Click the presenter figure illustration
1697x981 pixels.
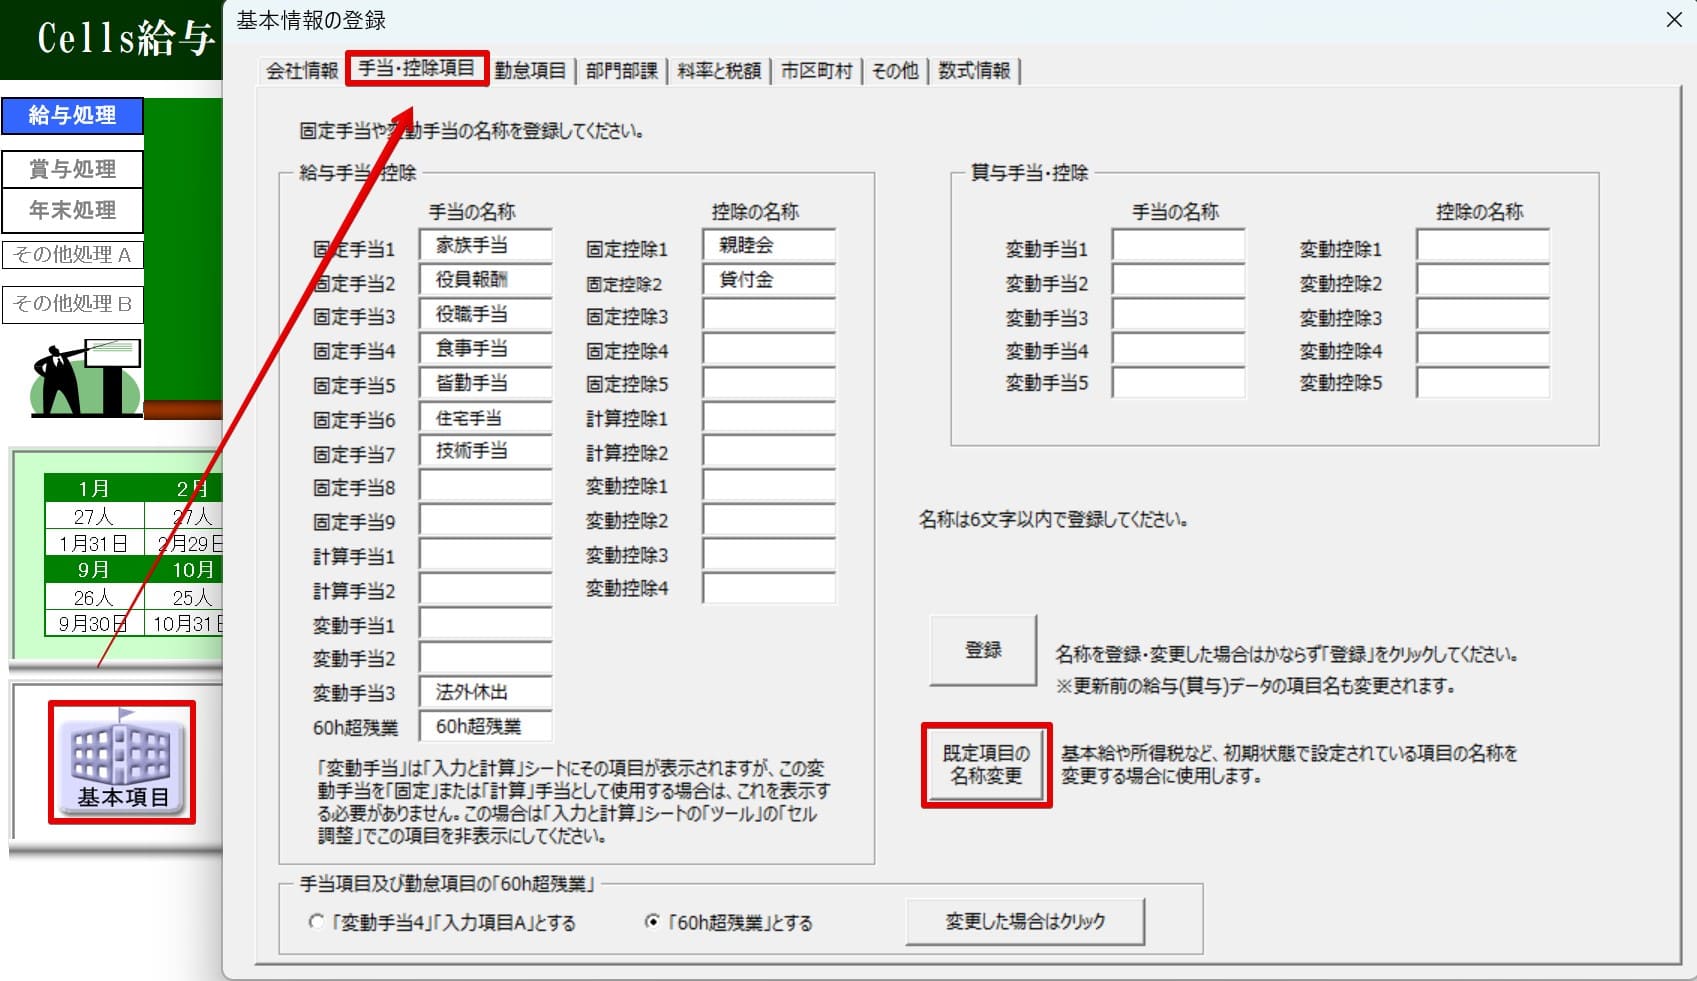click(x=85, y=378)
